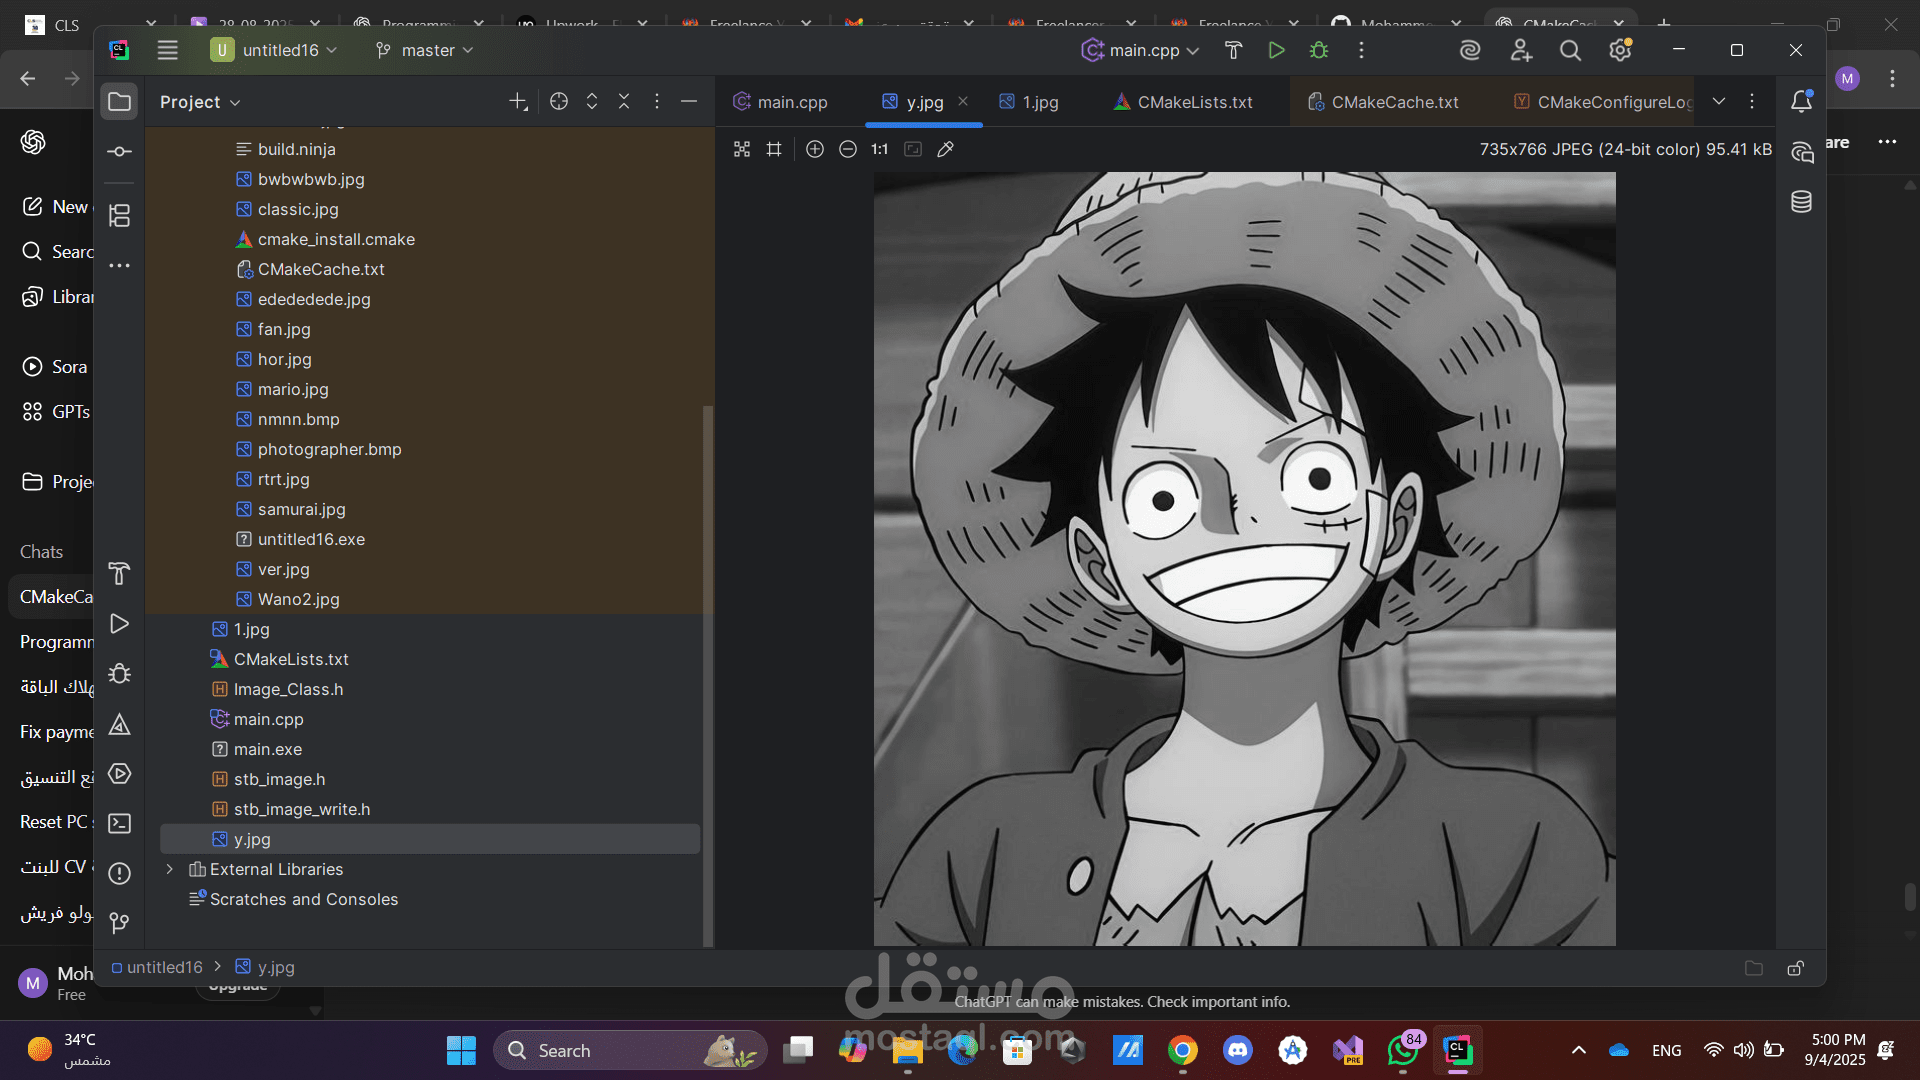Open WhatsApp from the taskbar
Viewport: 1920px width, 1080px height.
pyautogui.click(x=1403, y=1050)
